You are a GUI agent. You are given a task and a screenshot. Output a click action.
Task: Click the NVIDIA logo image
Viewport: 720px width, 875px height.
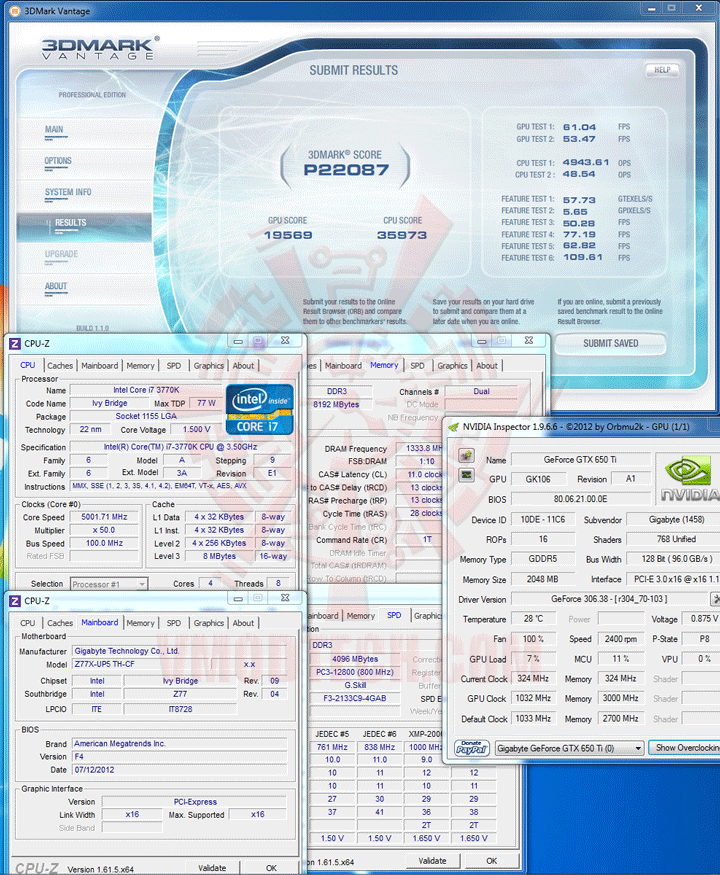689,479
